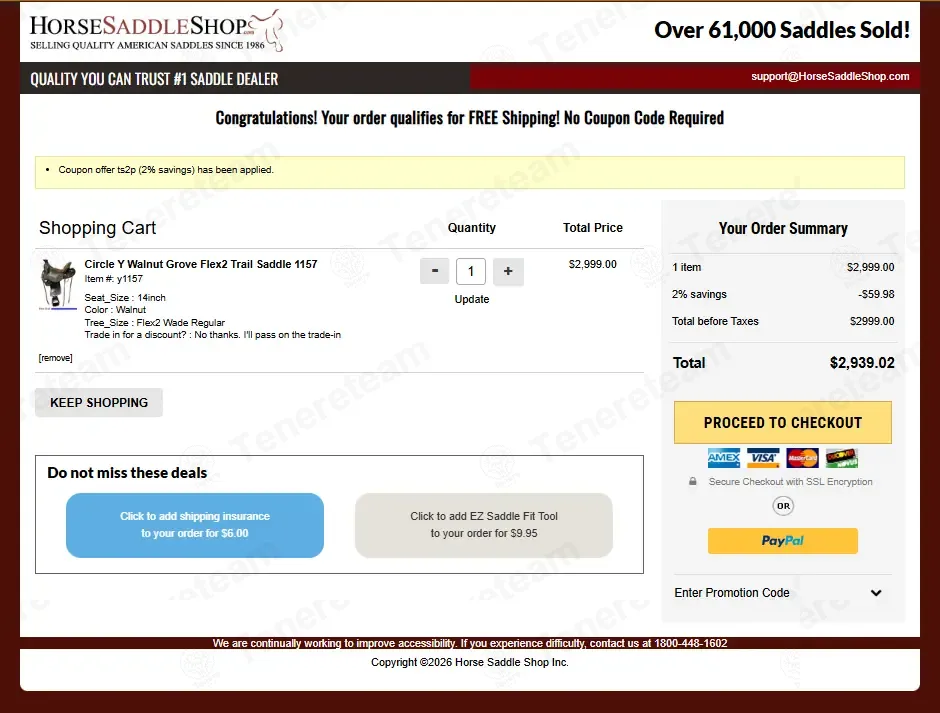Click the Quality You Can Trust banner
This screenshot has width=940, height=713.
(154, 79)
